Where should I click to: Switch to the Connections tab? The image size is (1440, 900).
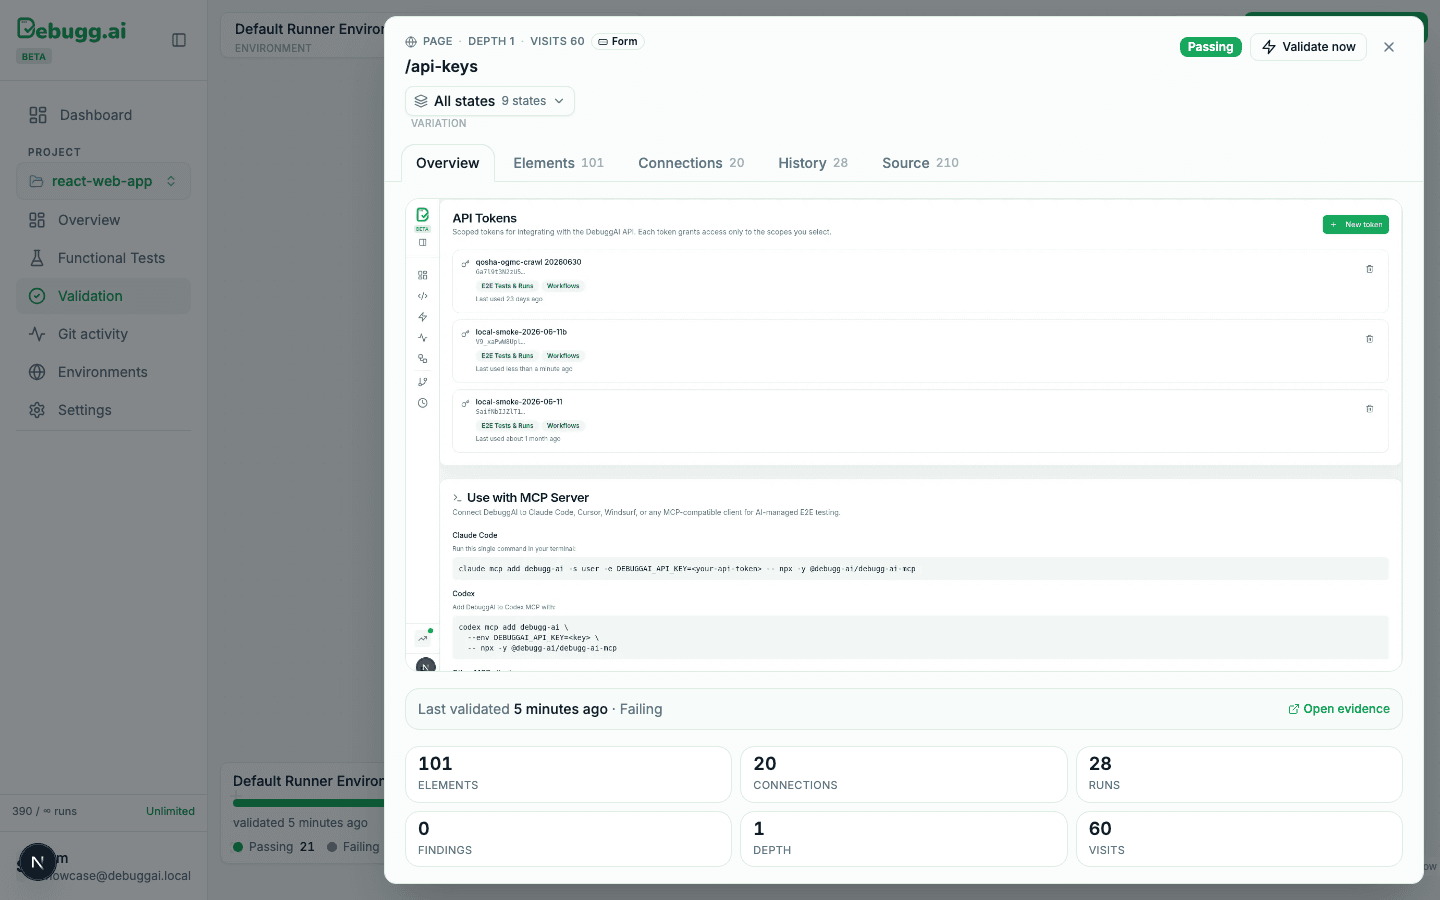click(x=691, y=163)
